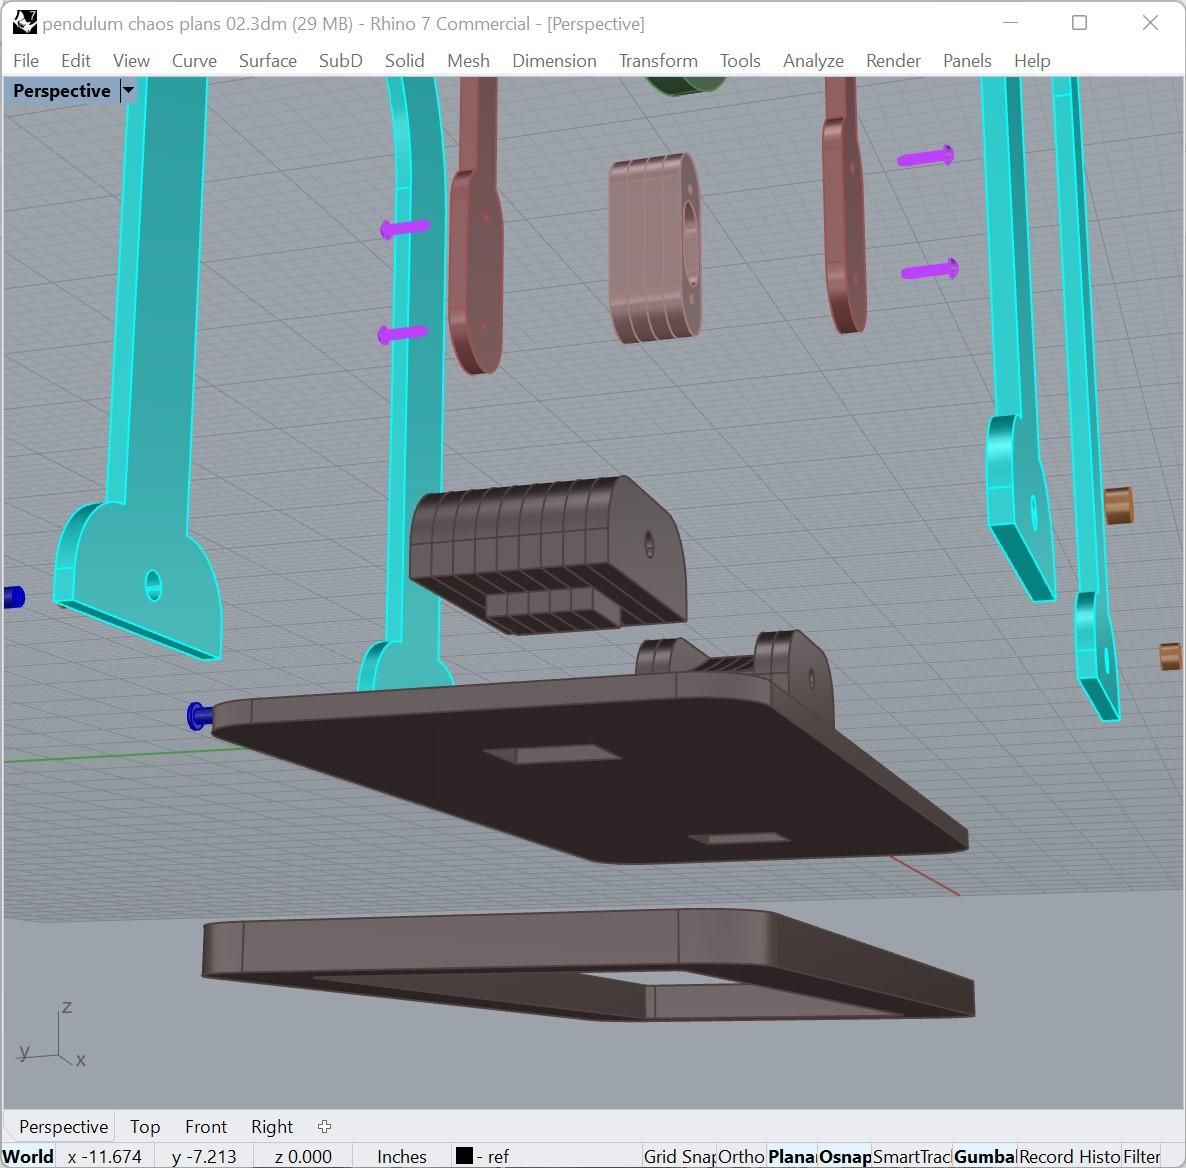Open the Transform menu
Image resolution: width=1186 pixels, height=1168 pixels.
tap(657, 61)
